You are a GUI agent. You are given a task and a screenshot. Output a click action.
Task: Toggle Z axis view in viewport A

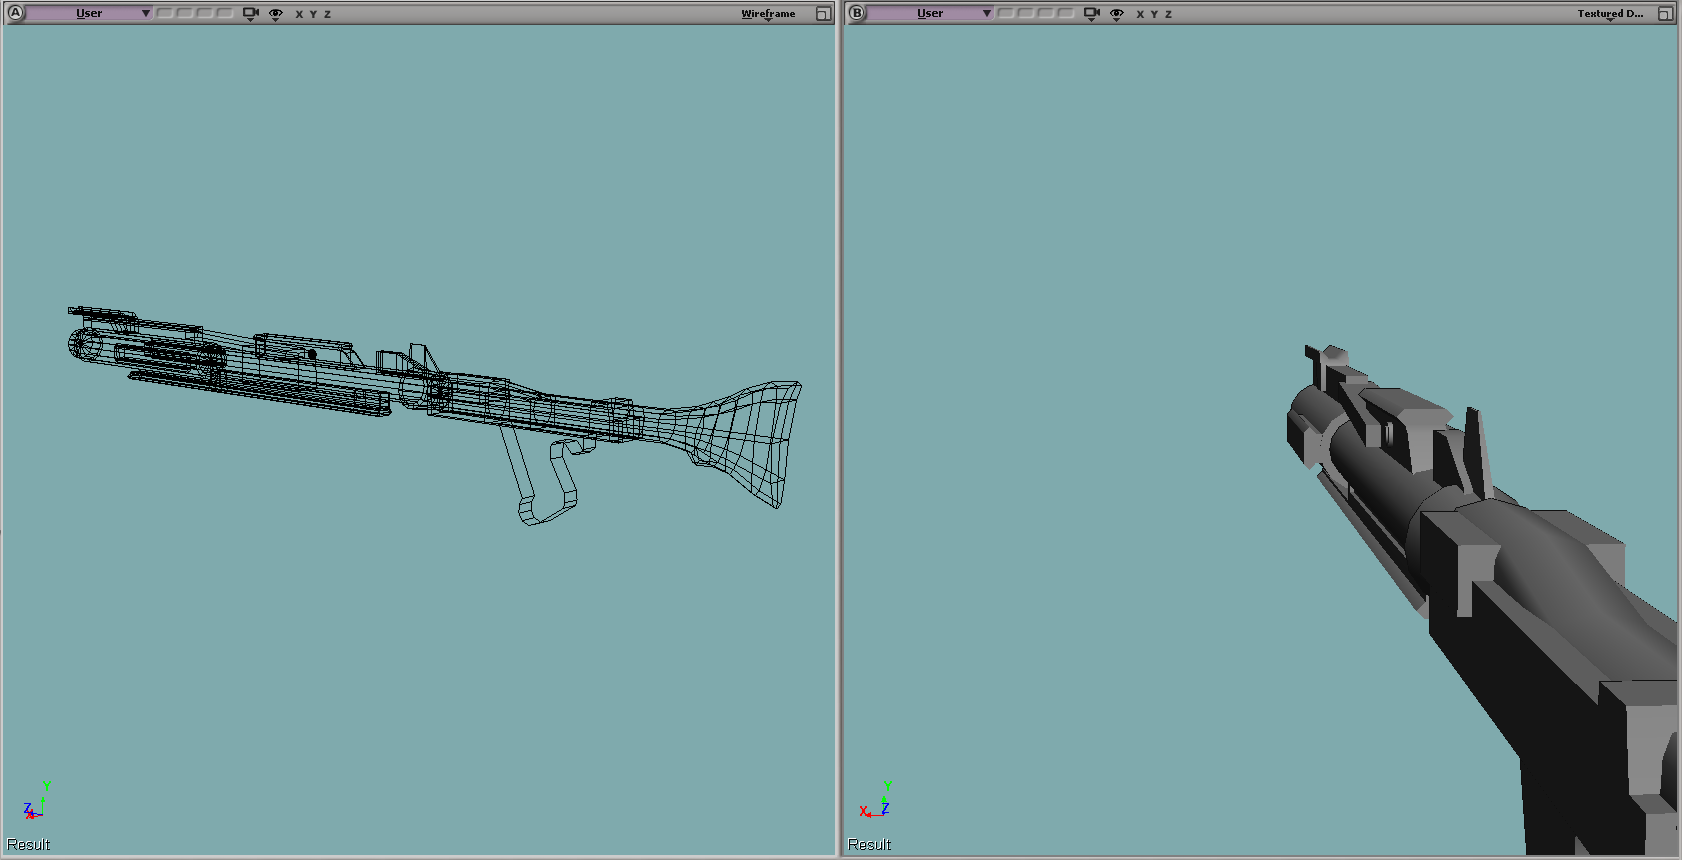(x=327, y=14)
